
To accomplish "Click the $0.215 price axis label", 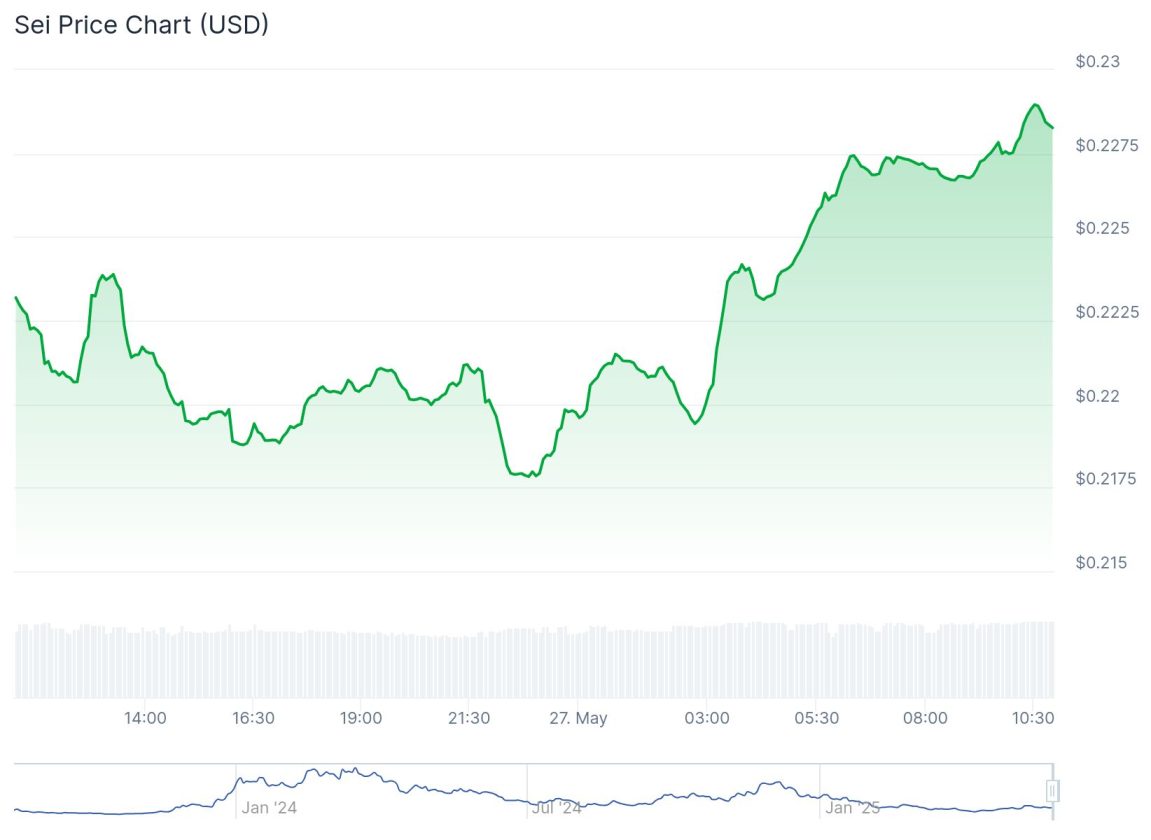I will [x=1102, y=563].
